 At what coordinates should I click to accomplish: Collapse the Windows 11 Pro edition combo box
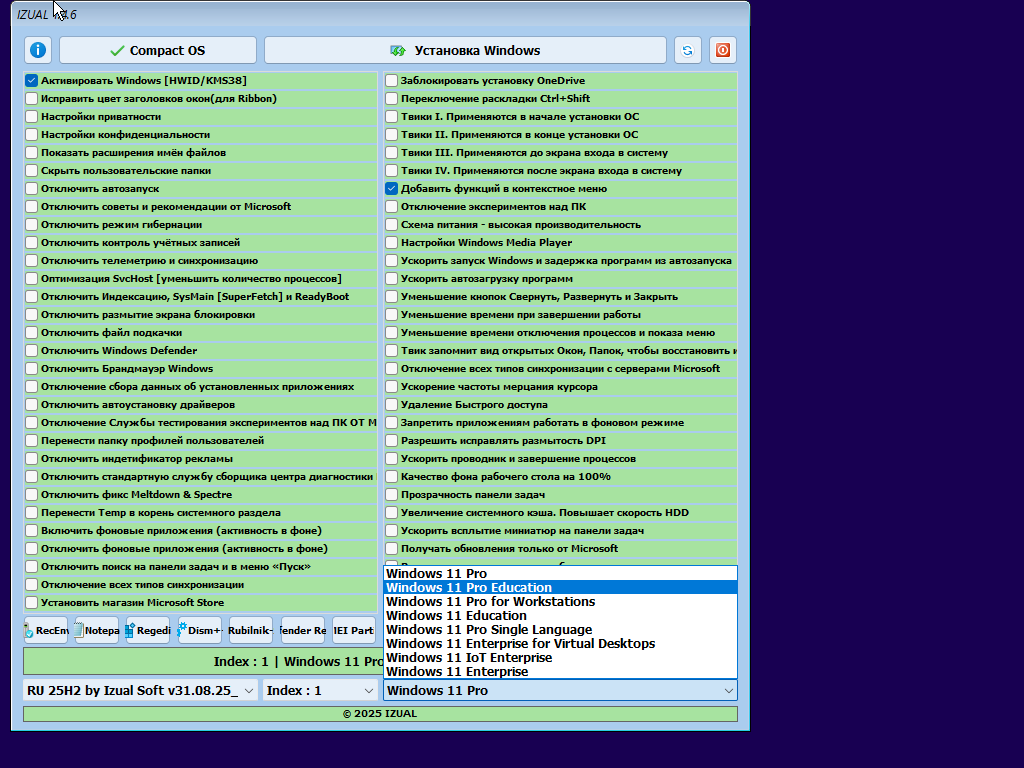560,690
